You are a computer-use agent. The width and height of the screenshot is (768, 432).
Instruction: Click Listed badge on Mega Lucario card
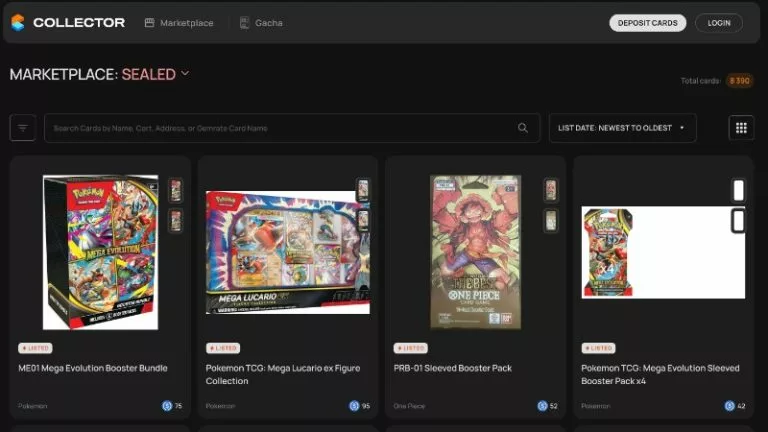tap(223, 348)
